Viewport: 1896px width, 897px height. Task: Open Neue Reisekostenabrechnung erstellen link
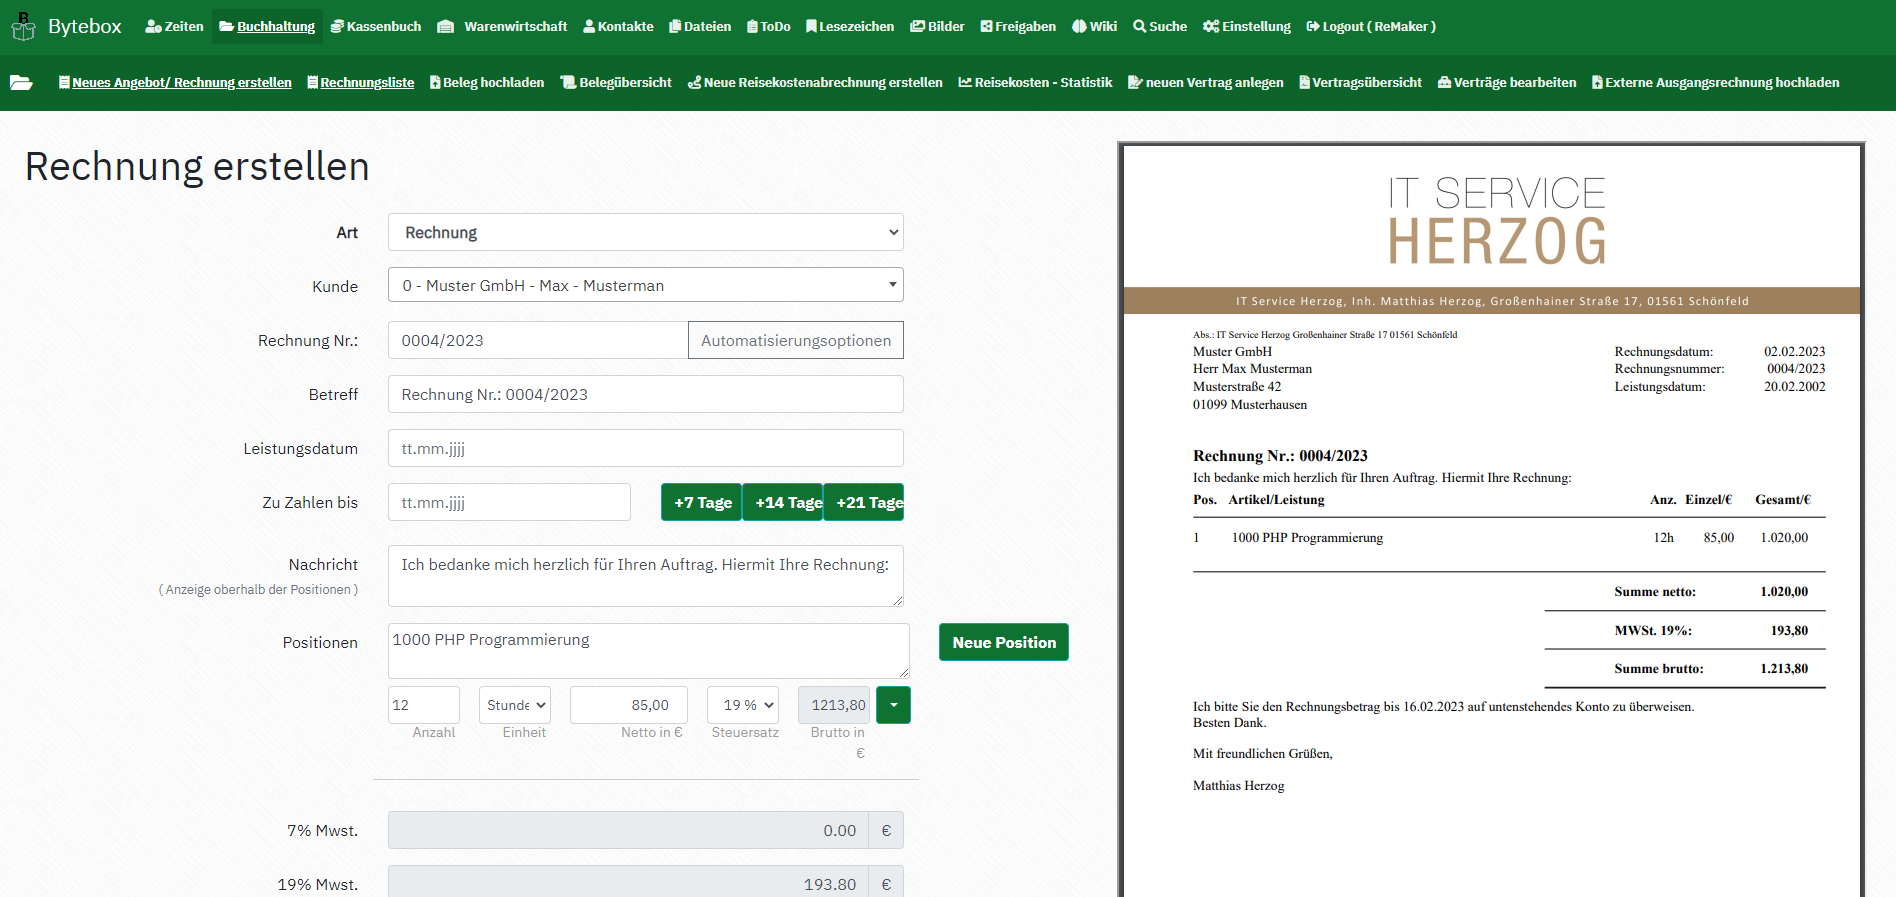point(815,83)
